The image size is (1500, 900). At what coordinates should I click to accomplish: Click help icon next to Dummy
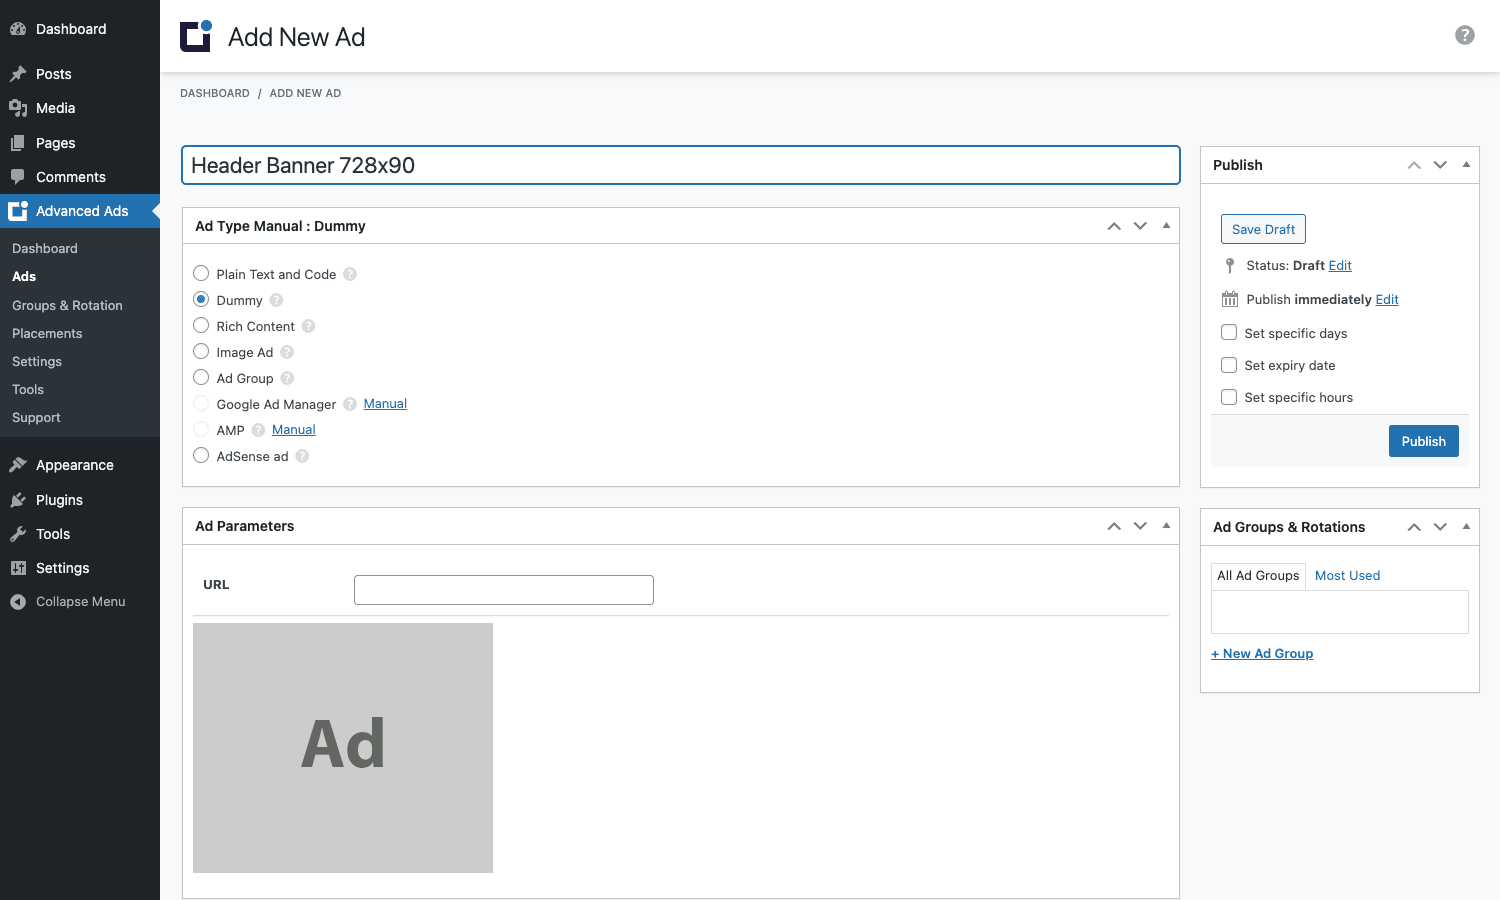tap(276, 300)
